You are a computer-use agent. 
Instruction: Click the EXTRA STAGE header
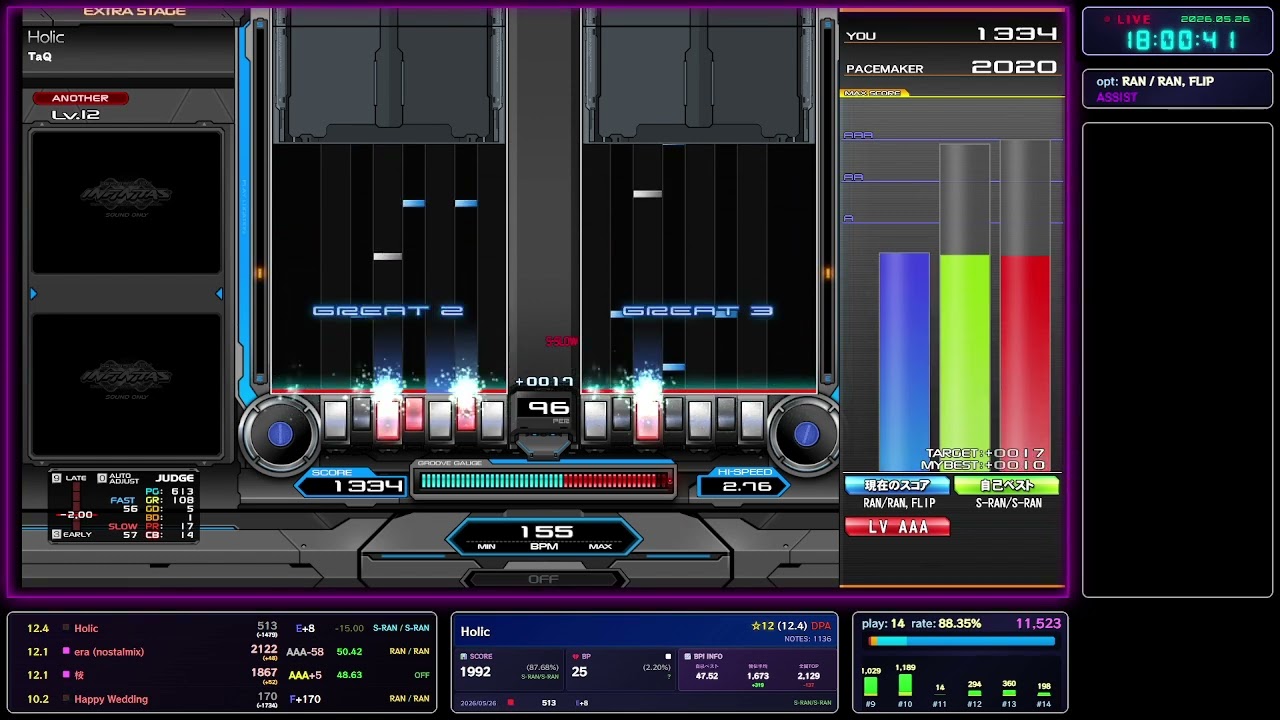click(x=134, y=11)
